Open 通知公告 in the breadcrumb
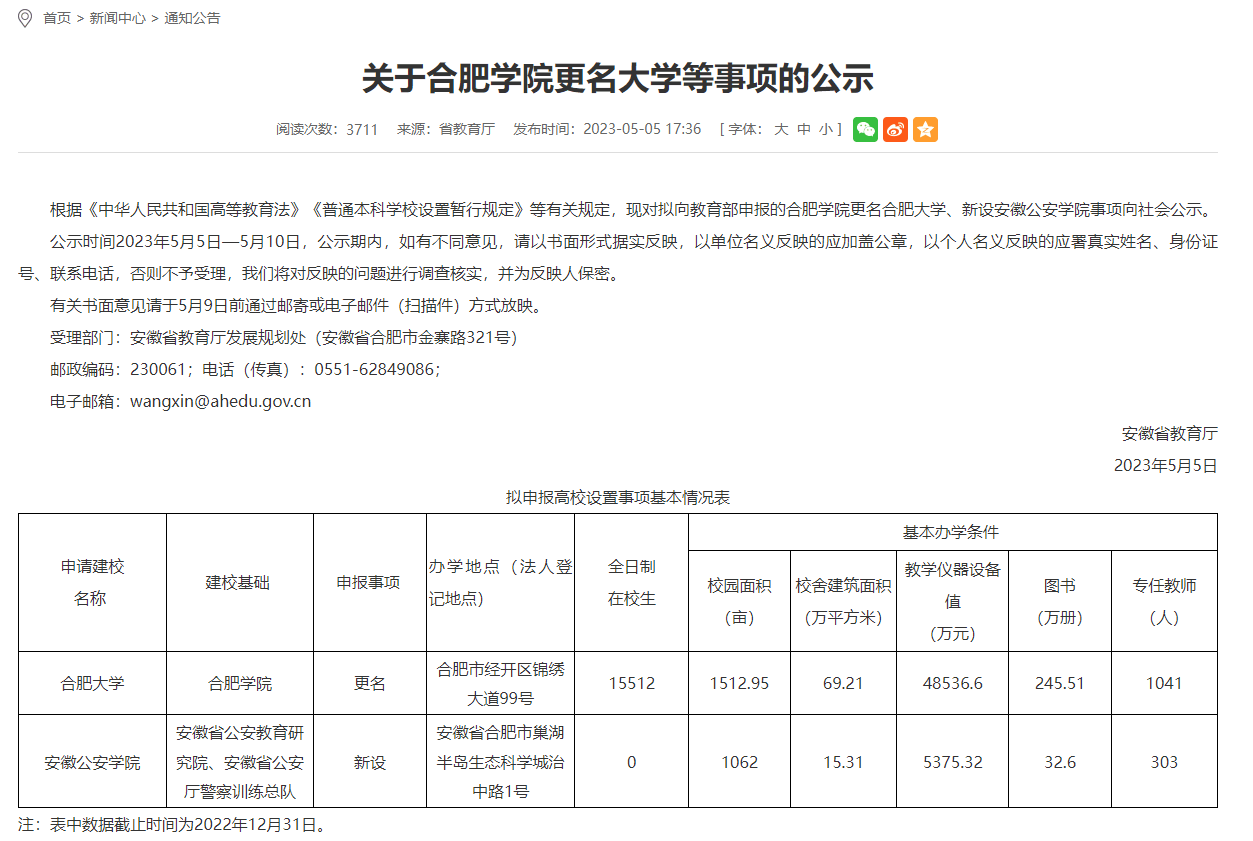1253x841 pixels. pyautogui.click(x=192, y=18)
